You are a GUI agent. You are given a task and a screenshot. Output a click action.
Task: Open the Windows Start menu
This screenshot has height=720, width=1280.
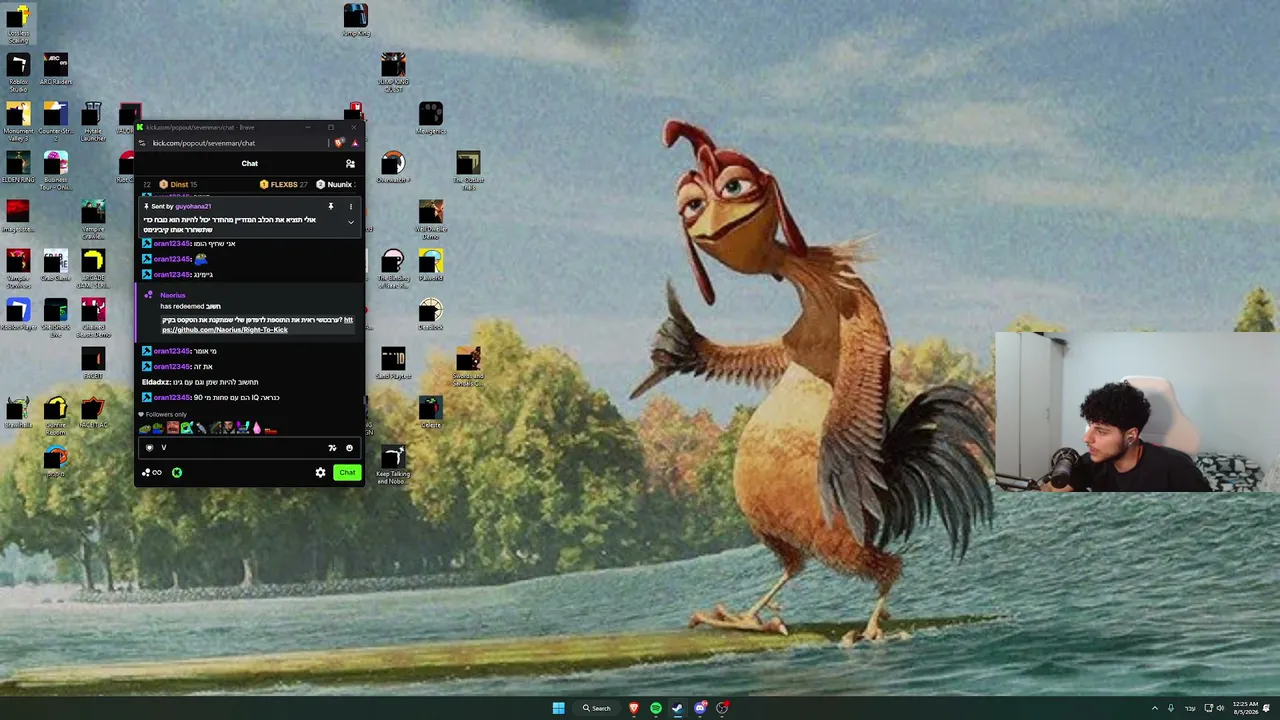click(558, 708)
